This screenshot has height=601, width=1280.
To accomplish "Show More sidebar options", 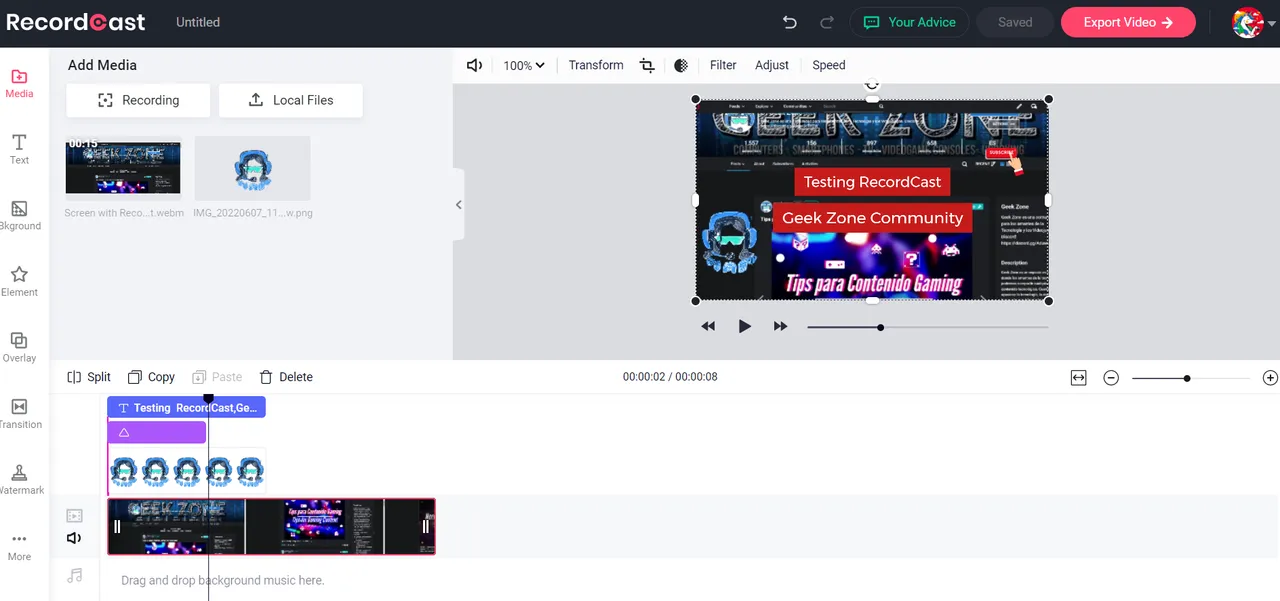I will tap(19, 546).
